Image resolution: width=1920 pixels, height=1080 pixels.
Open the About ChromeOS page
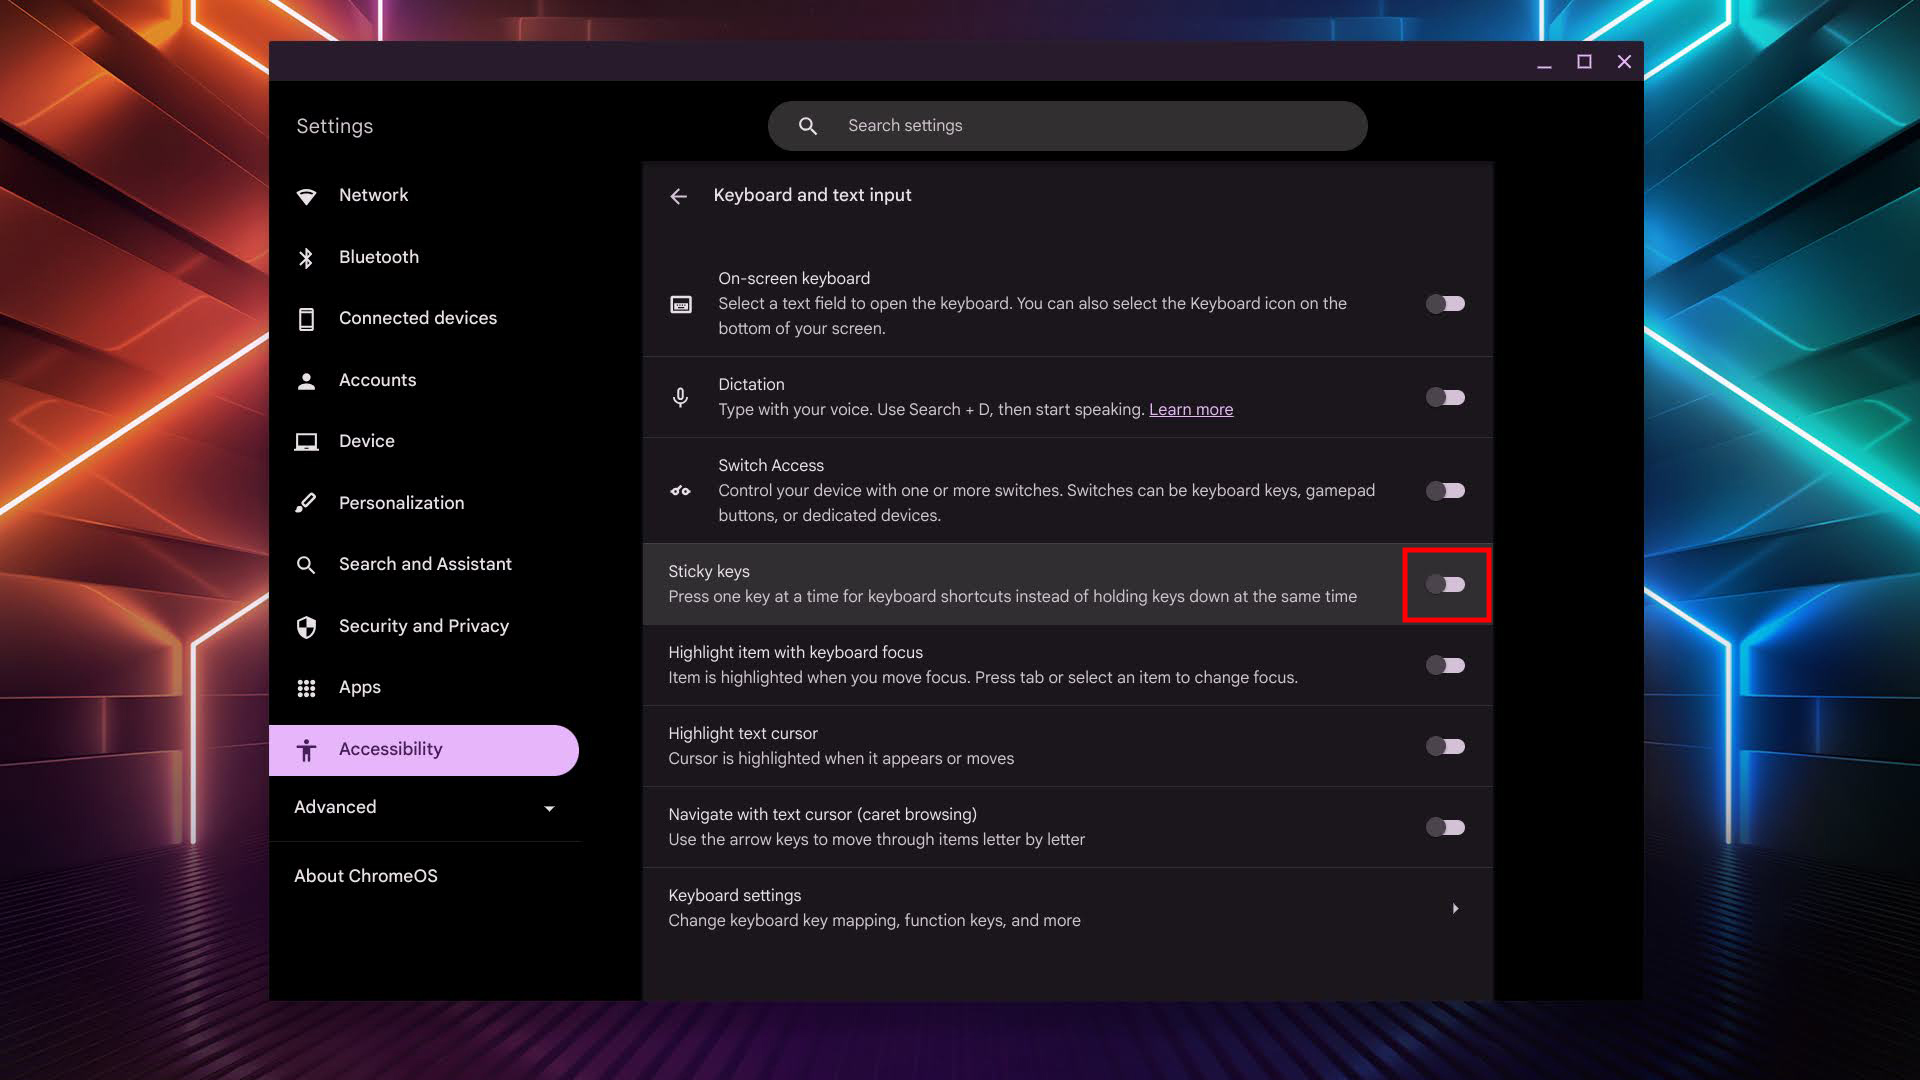click(366, 876)
